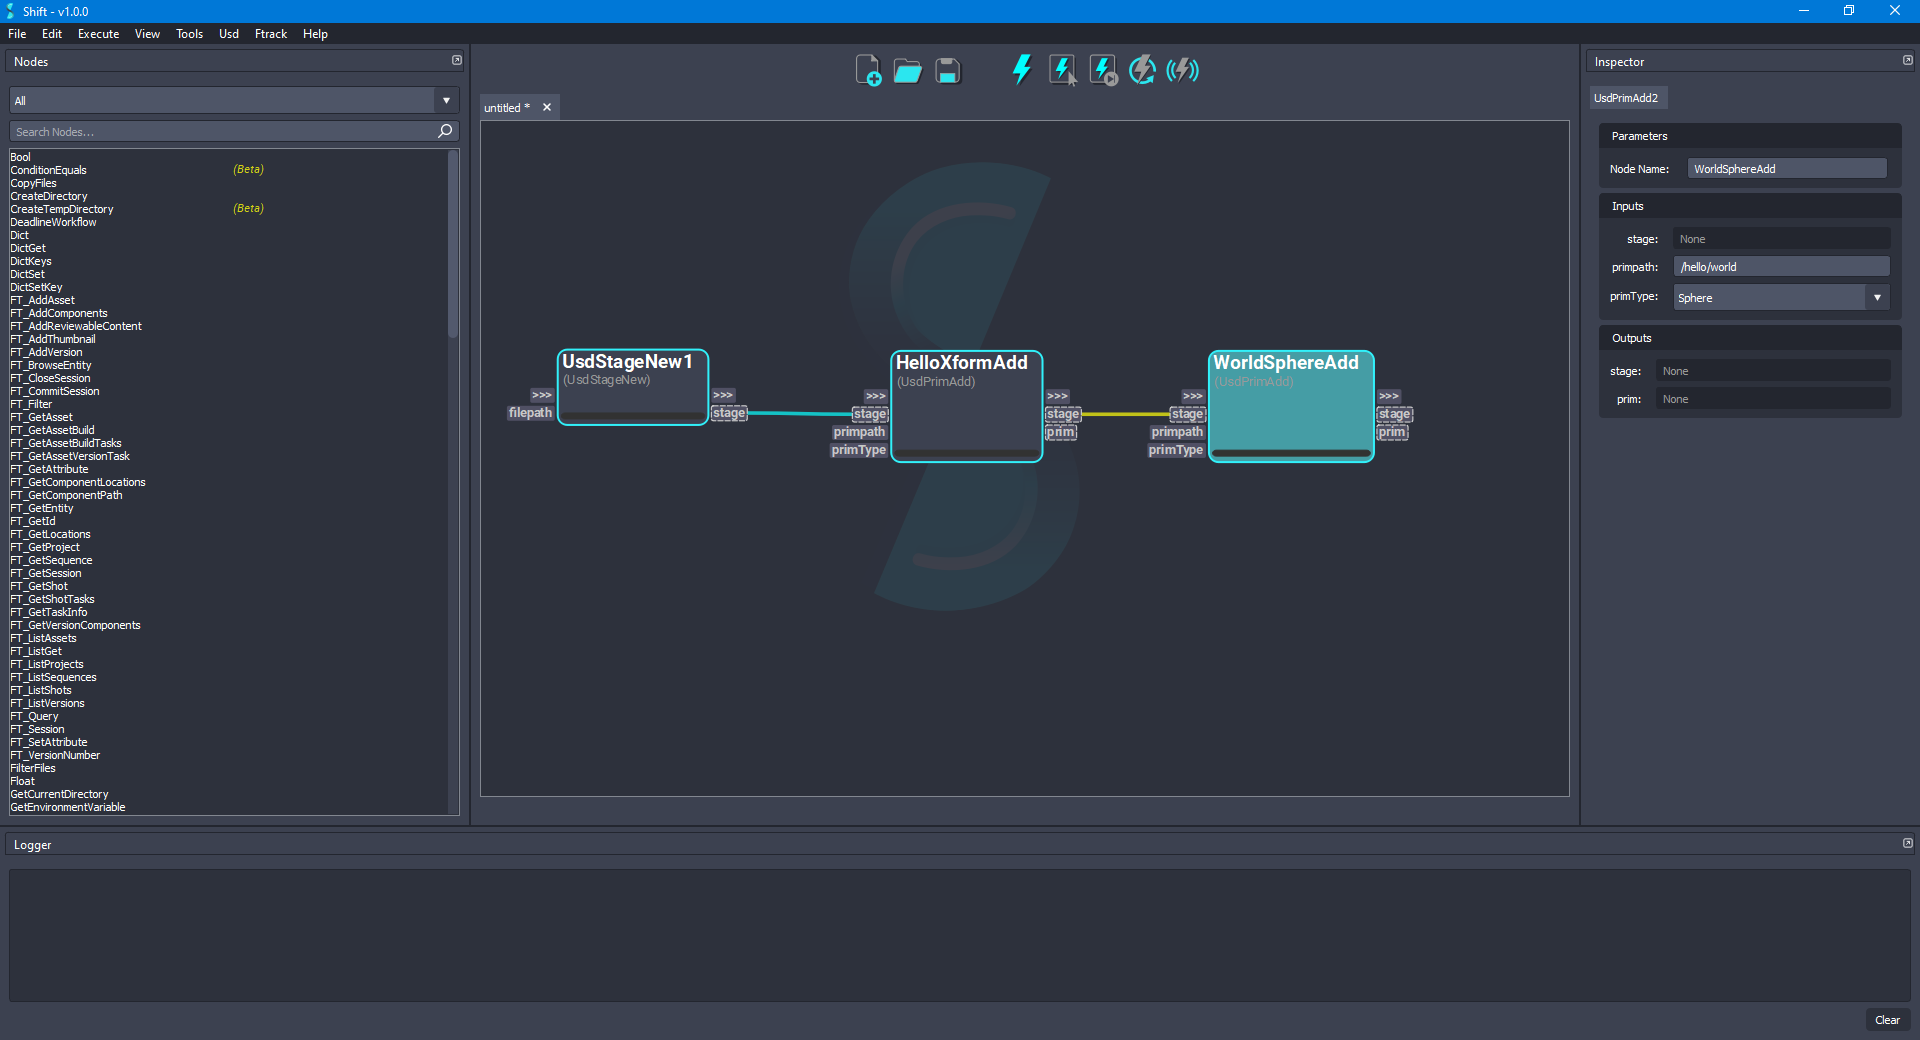Open the primType dropdown in Inspector
This screenshot has height=1040, width=1920.
1878,297
